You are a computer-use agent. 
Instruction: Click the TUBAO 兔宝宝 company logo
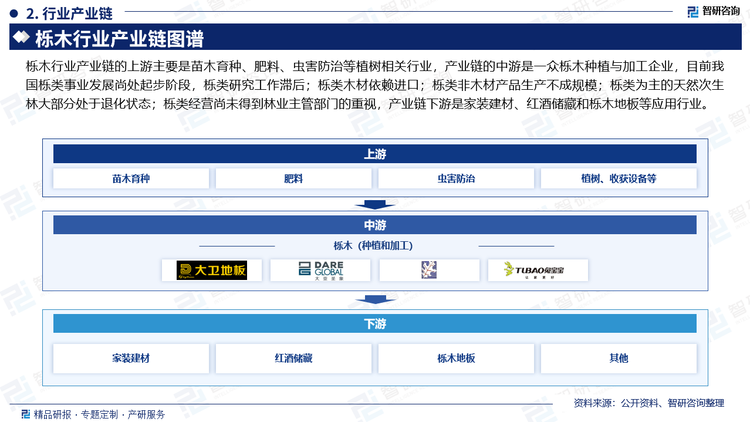[x=534, y=270]
